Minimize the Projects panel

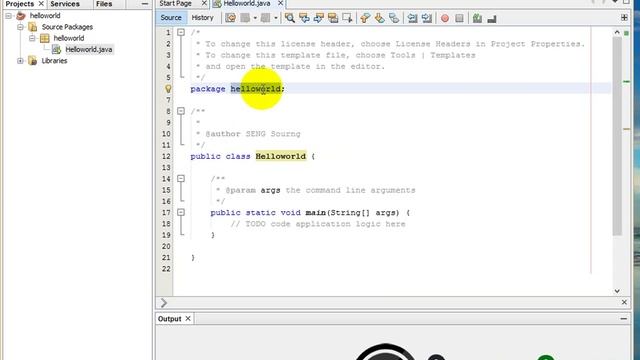144,4
